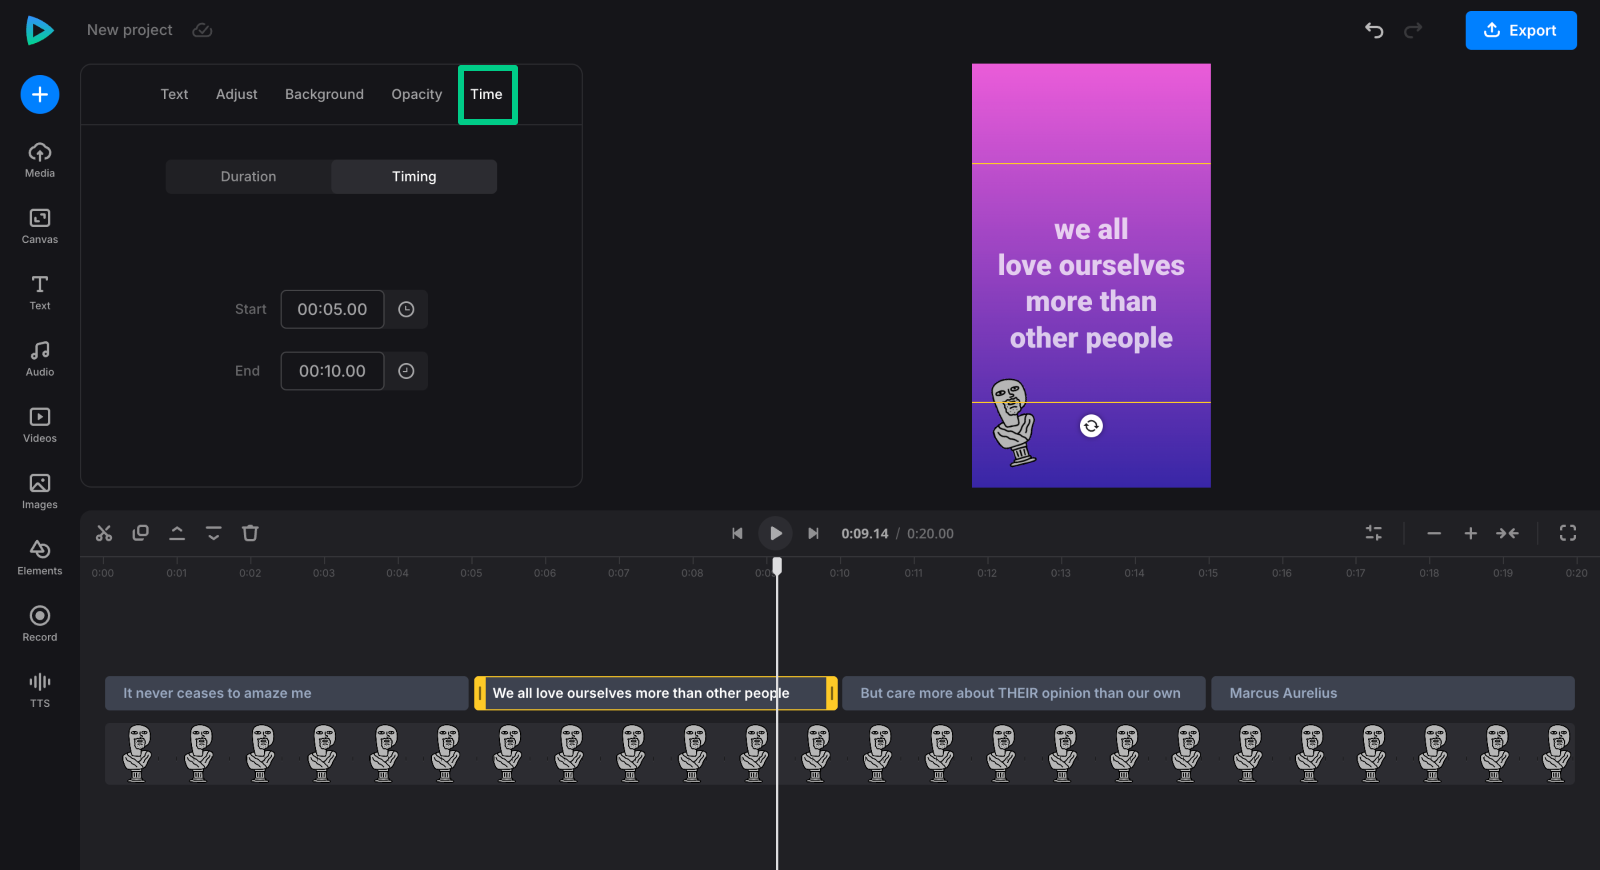
Task: Click the total duration 0:20.00 text
Action: 930,534
